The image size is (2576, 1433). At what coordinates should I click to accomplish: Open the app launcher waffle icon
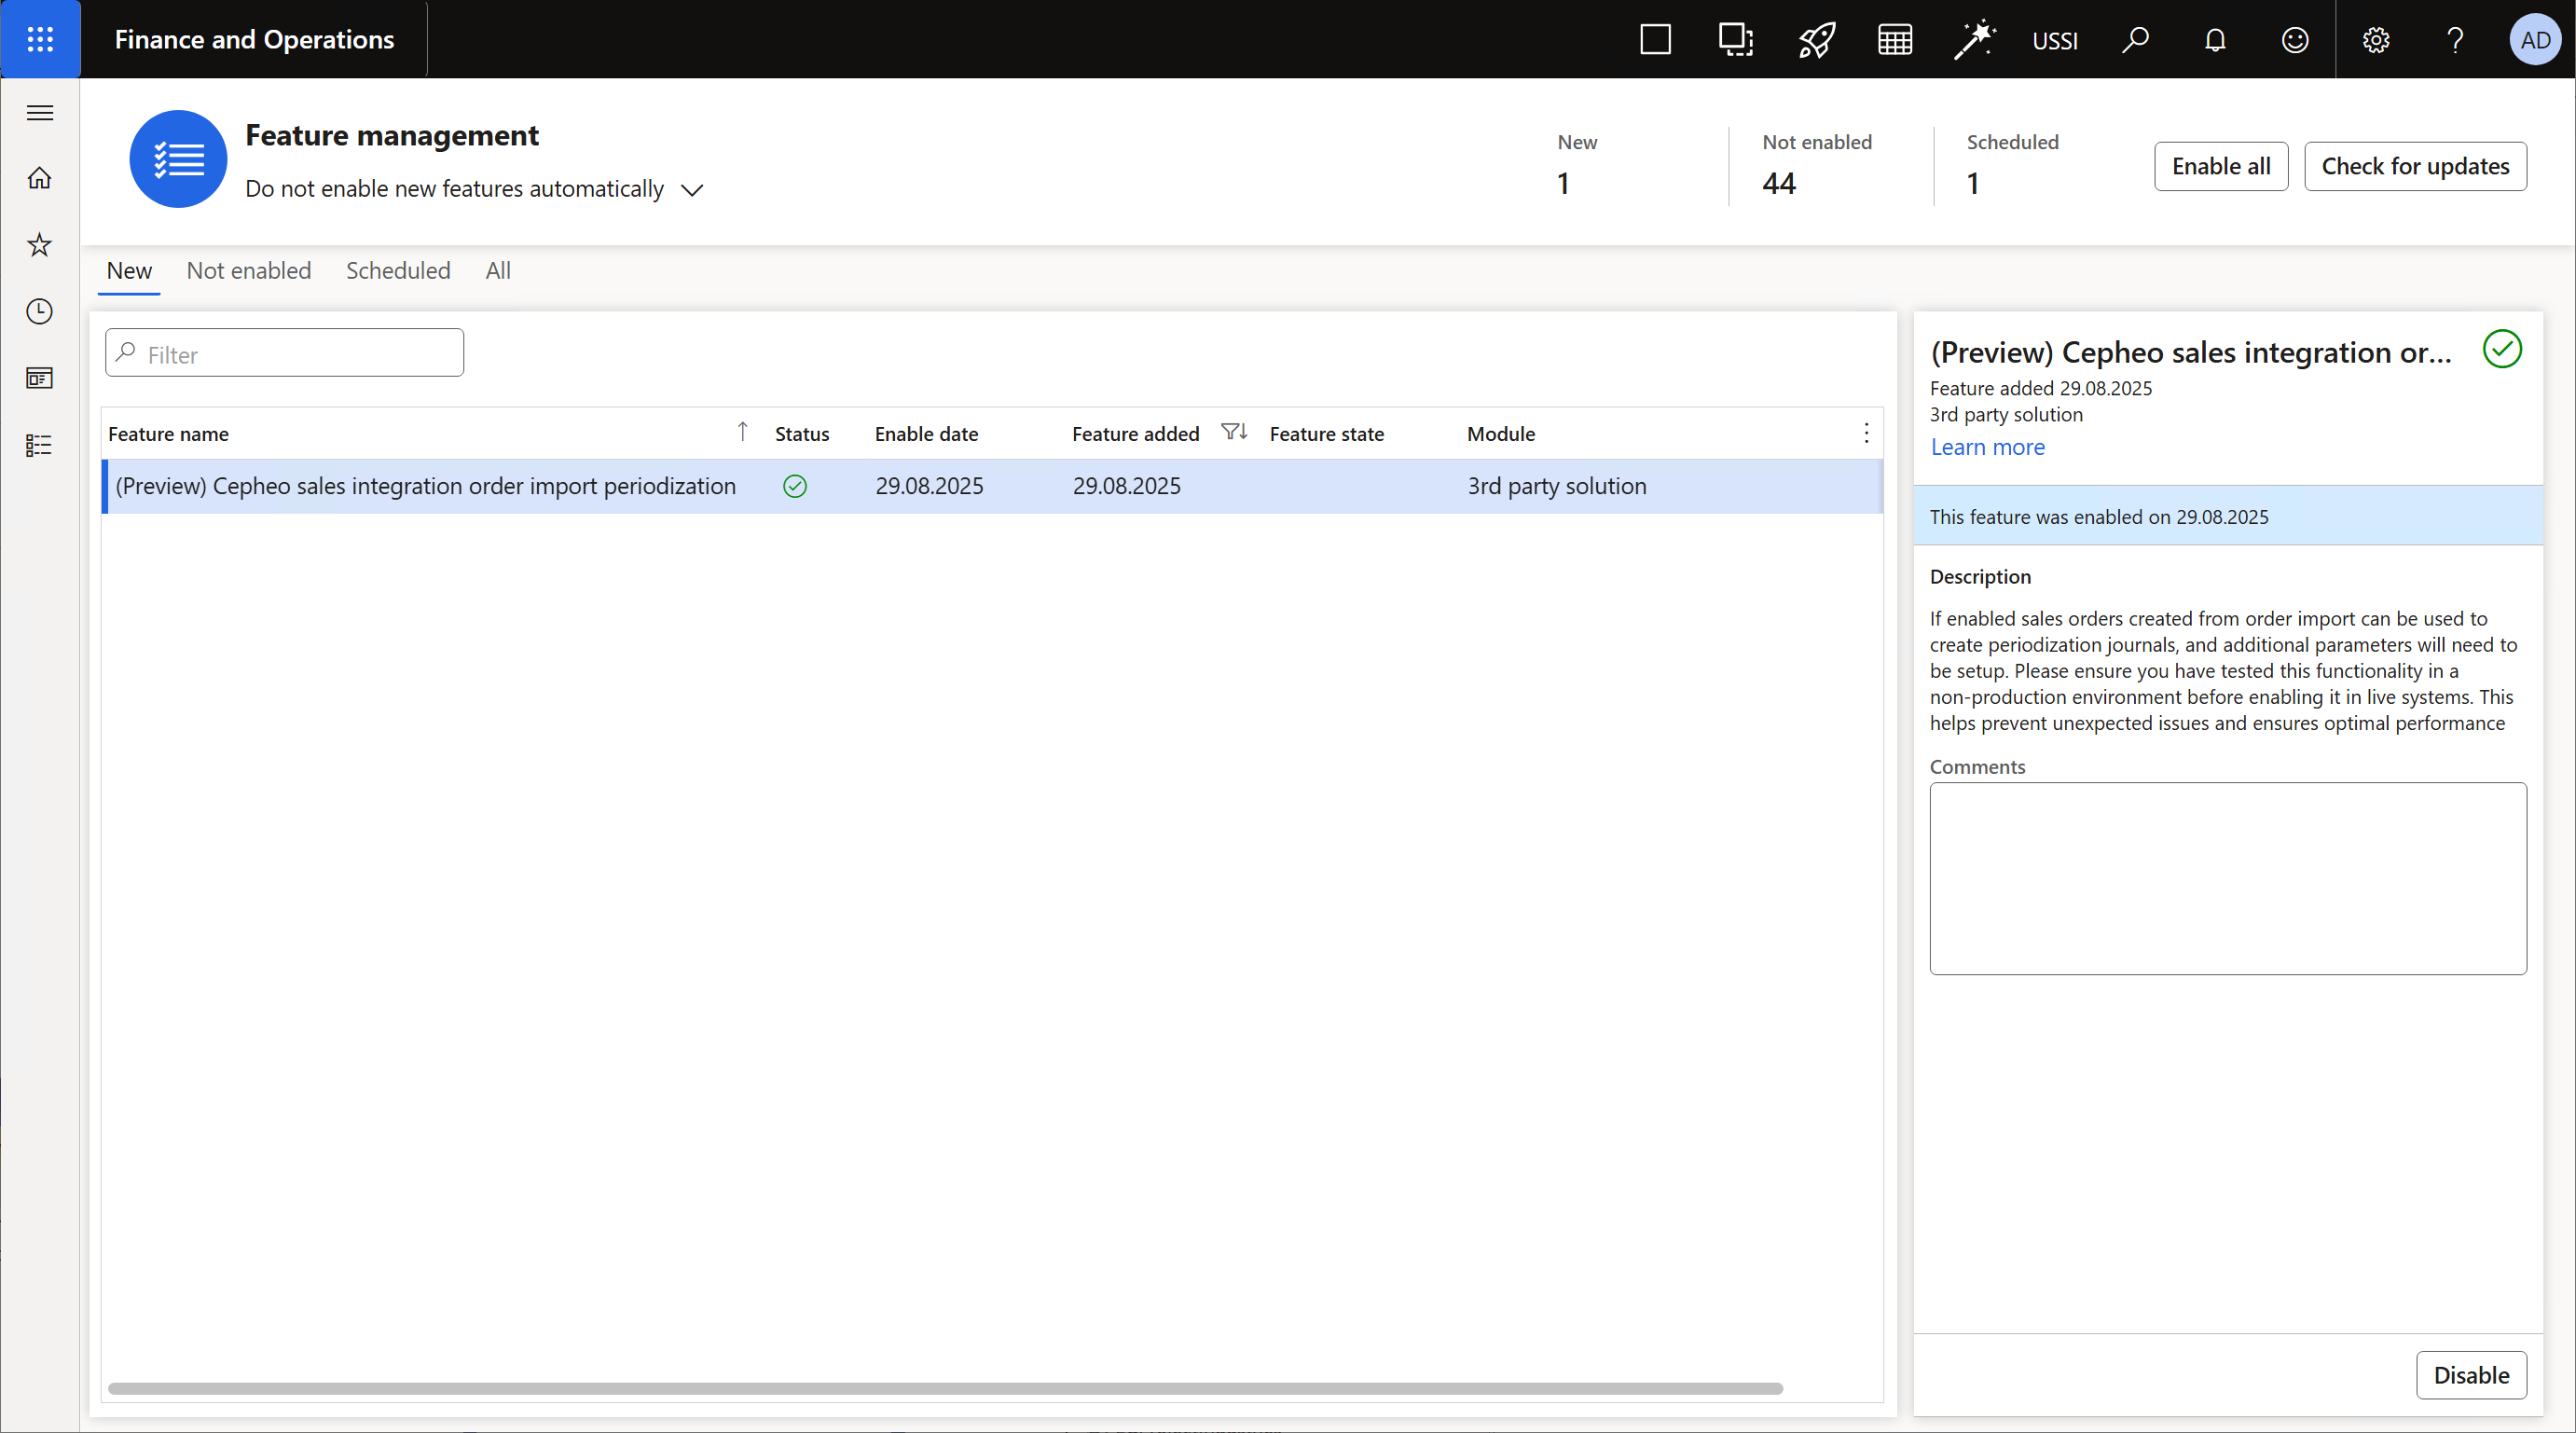pyautogui.click(x=40, y=39)
